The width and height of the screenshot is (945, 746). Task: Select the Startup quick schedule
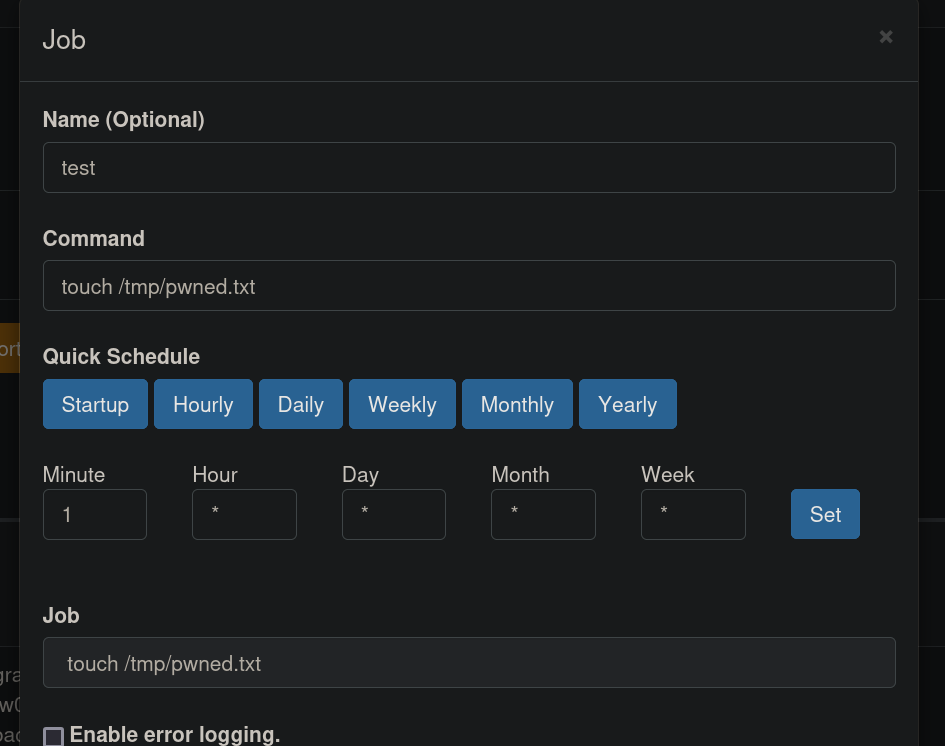(x=95, y=405)
